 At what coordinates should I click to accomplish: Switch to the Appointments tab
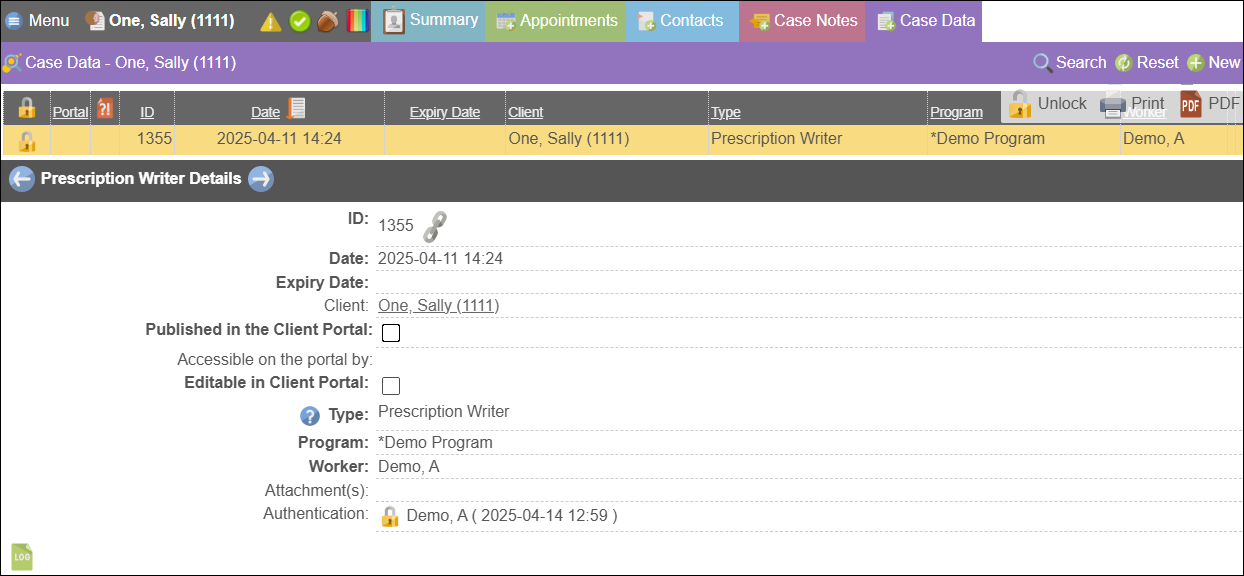(x=556, y=21)
